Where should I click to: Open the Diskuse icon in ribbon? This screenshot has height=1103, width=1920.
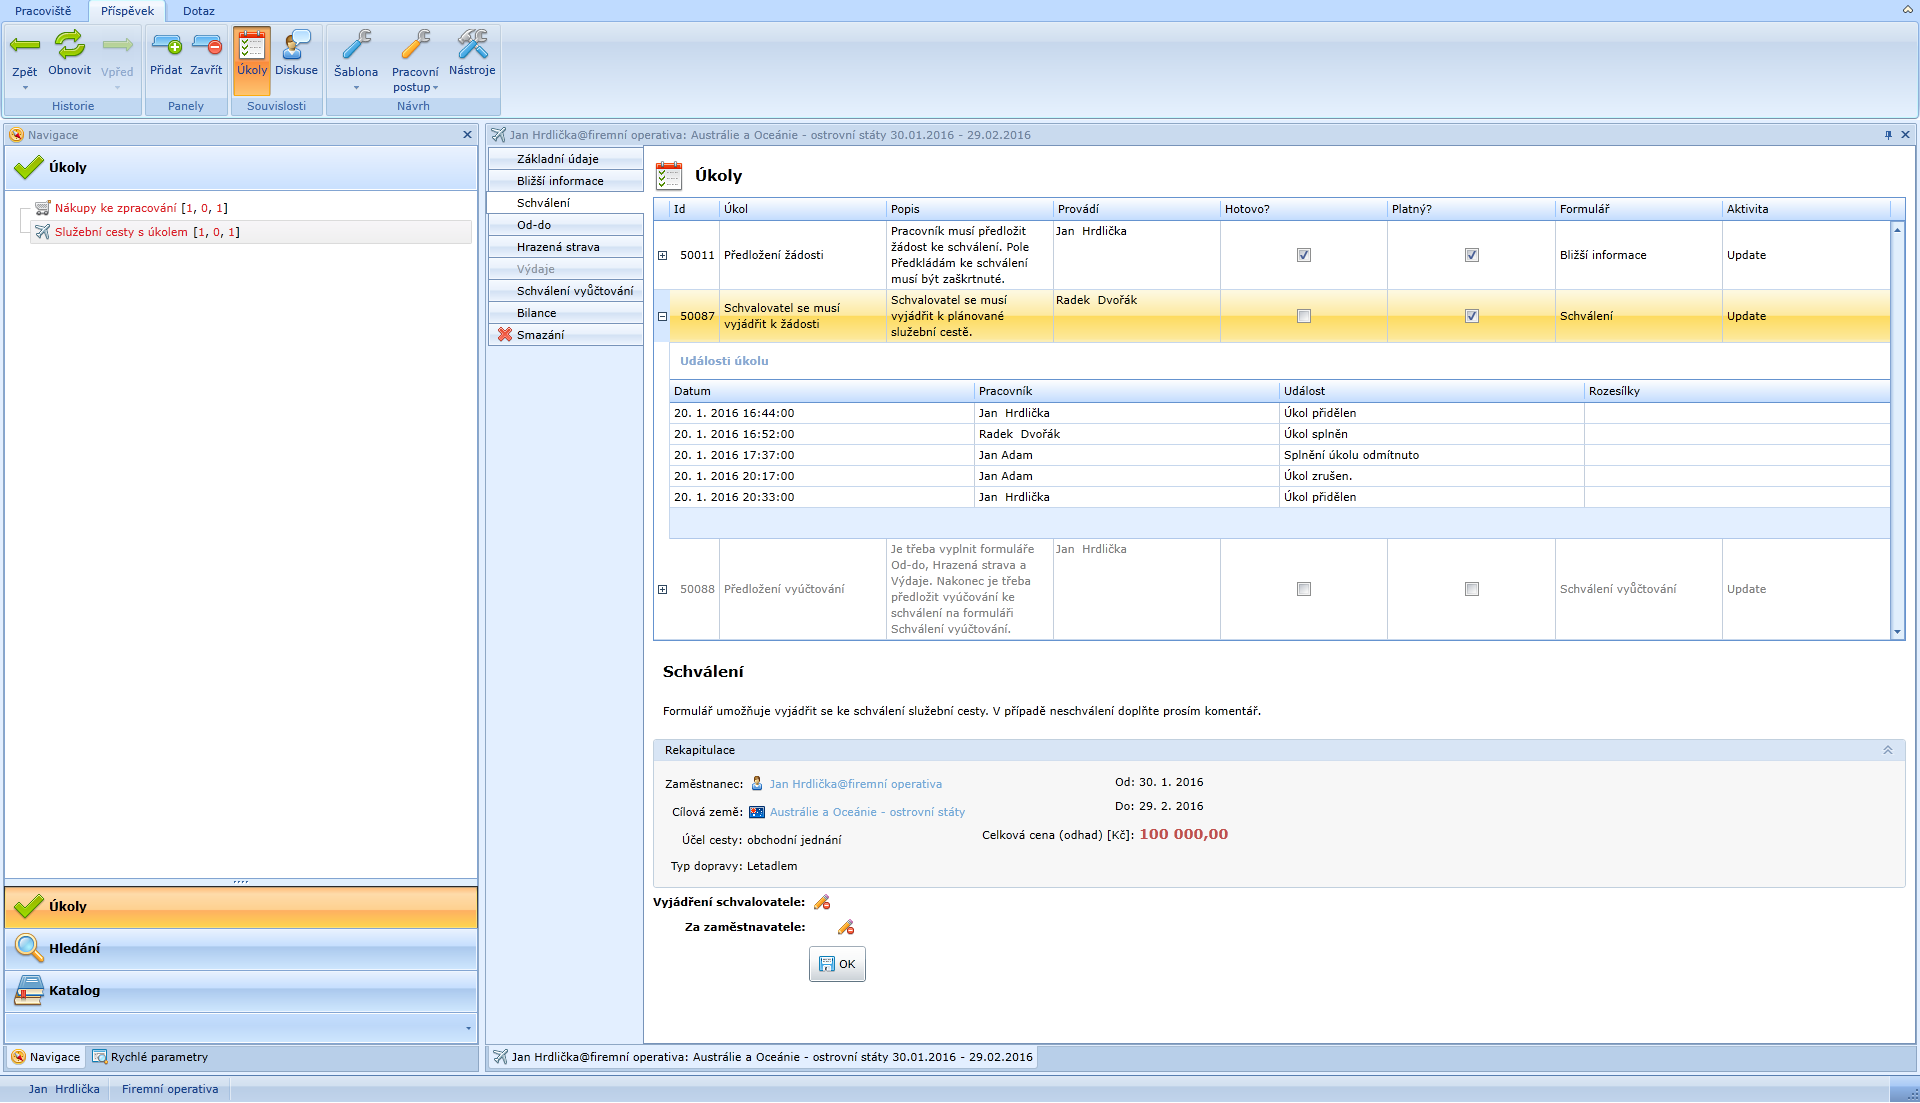point(296,46)
